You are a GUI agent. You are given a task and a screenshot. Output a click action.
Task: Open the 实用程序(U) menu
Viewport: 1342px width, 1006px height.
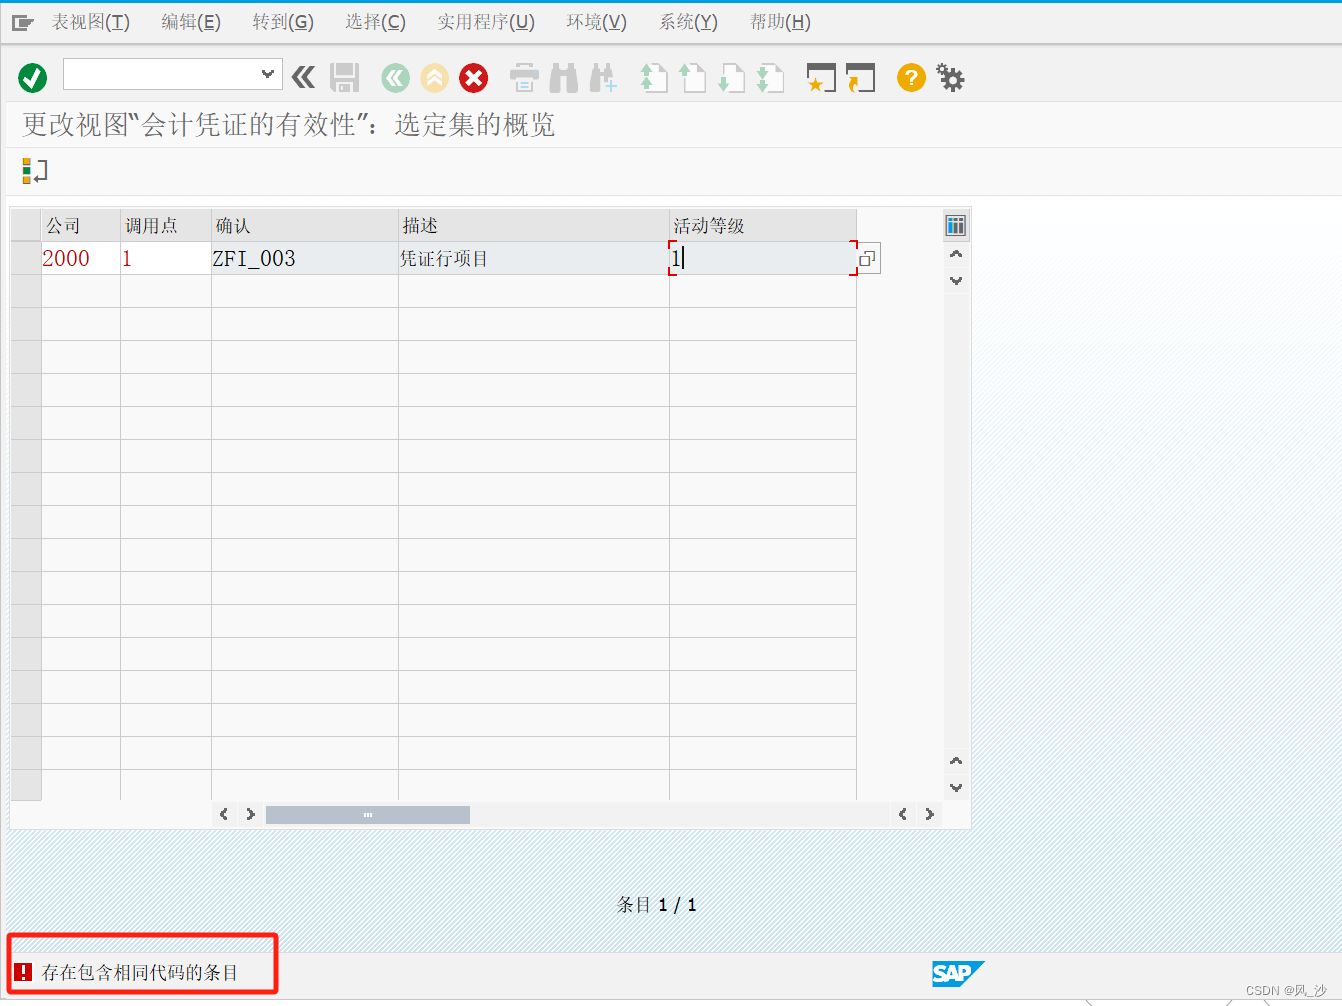tap(486, 22)
